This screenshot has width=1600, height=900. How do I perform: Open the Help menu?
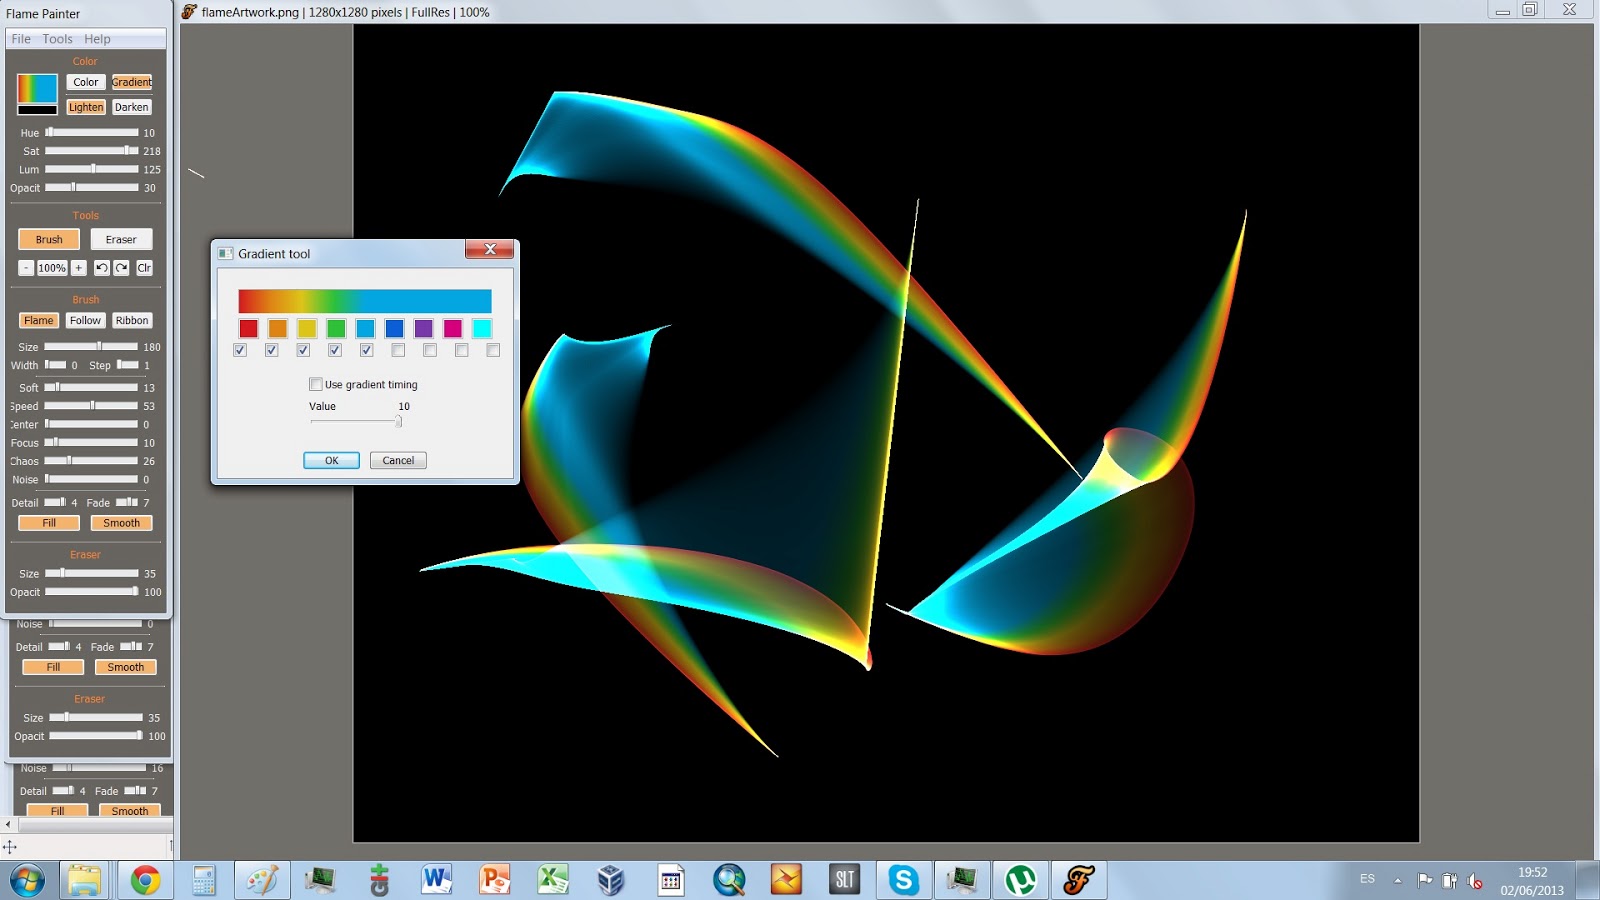[97, 39]
